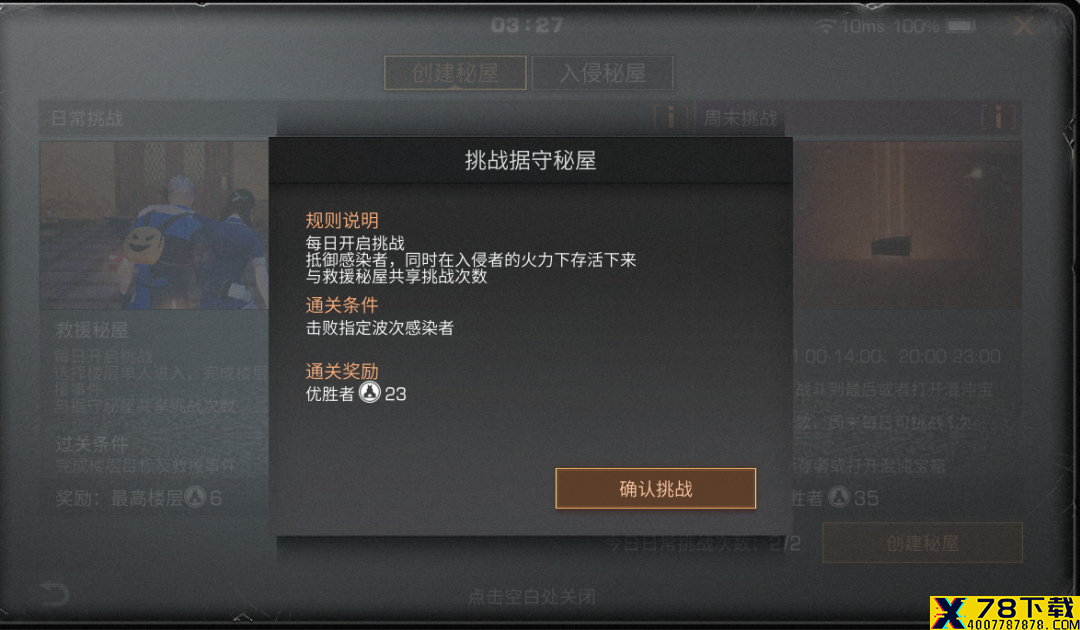This screenshot has width=1080, height=630.
Task: Go back using the return arrow icon
Action: click(x=54, y=593)
